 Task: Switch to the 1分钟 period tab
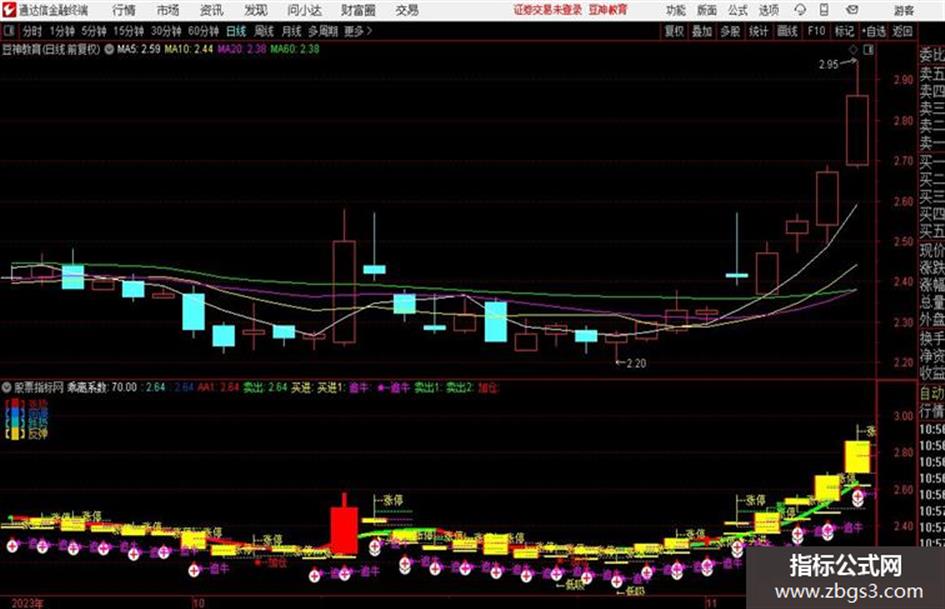pyautogui.click(x=61, y=31)
